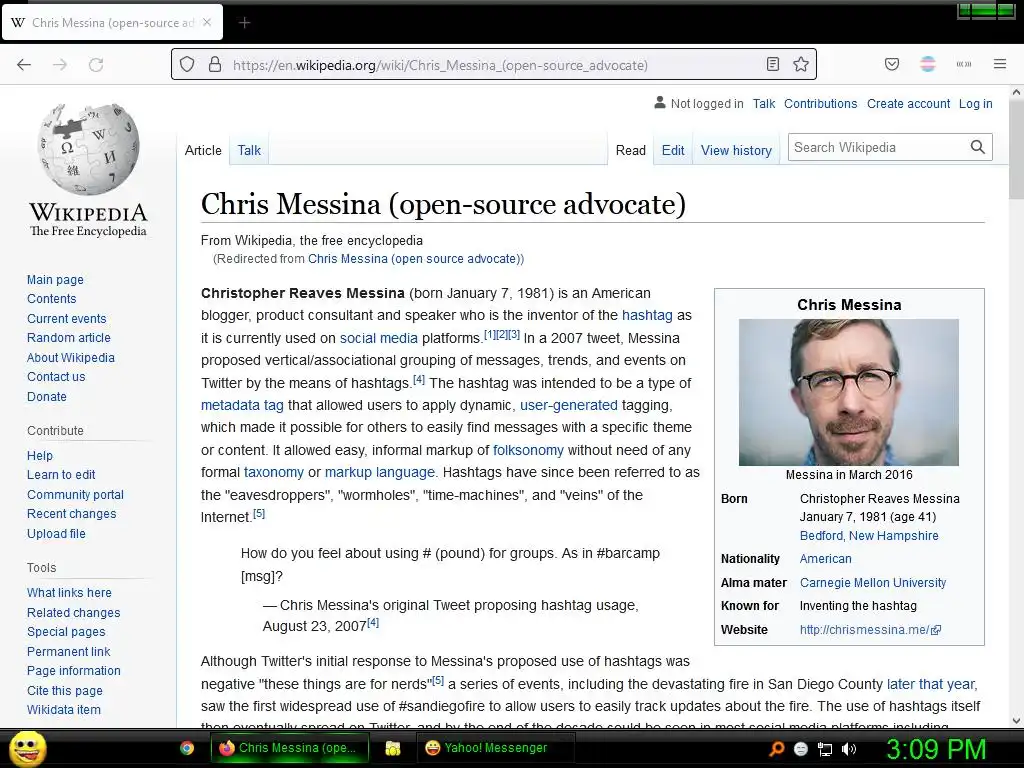1024x768 pixels.
Task: Open the Community portal sidebar link
Action: [x=75, y=494]
